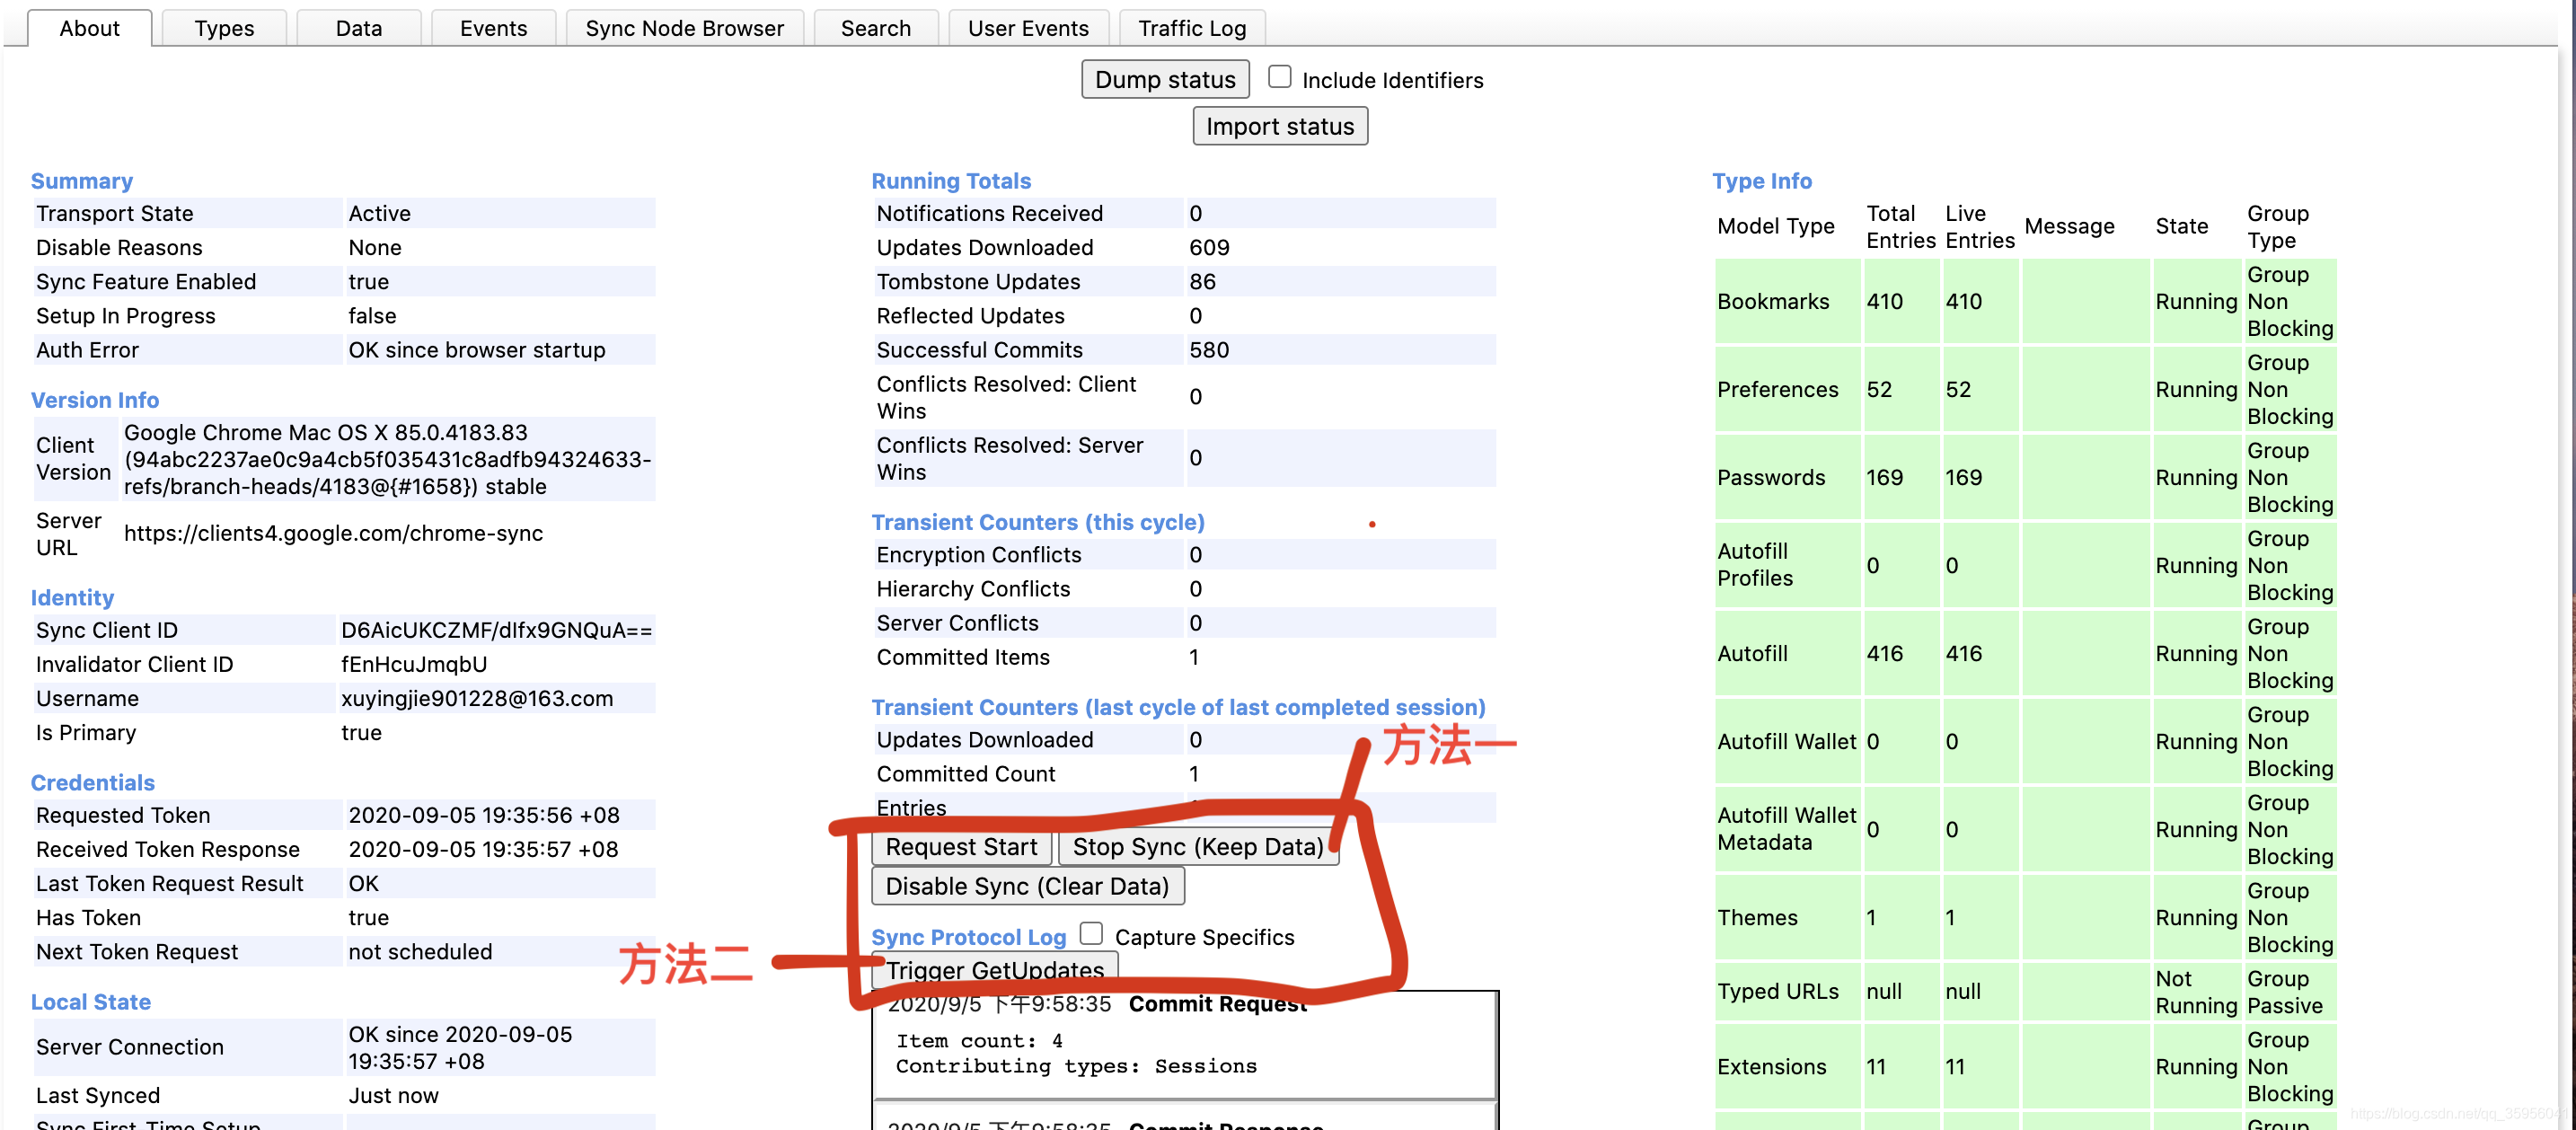
Task: Select the About tab
Action: tap(89, 28)
